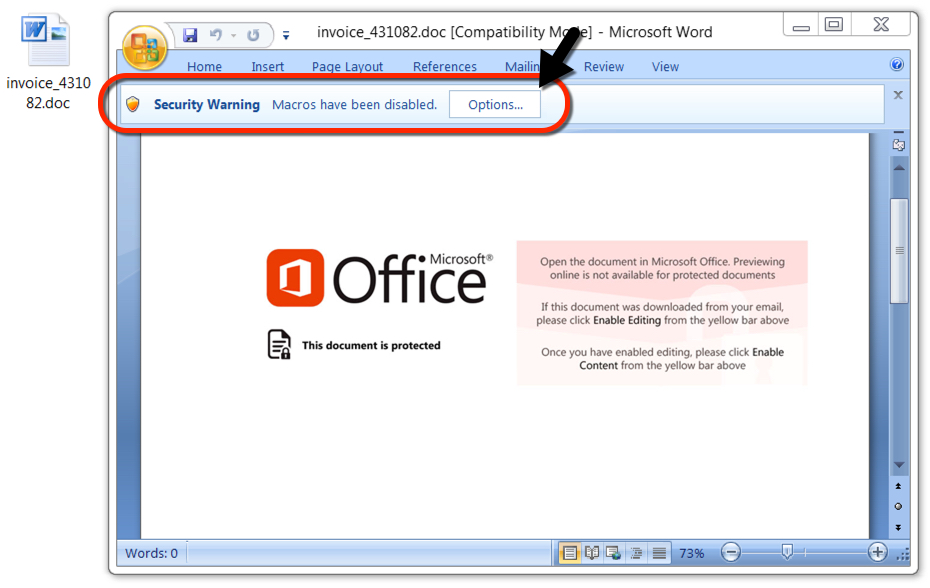The height and width of the screenshot is (588, 930).
Task: Open the Customize Quick Access Toolbar dropdown
Action: point(286,36)
